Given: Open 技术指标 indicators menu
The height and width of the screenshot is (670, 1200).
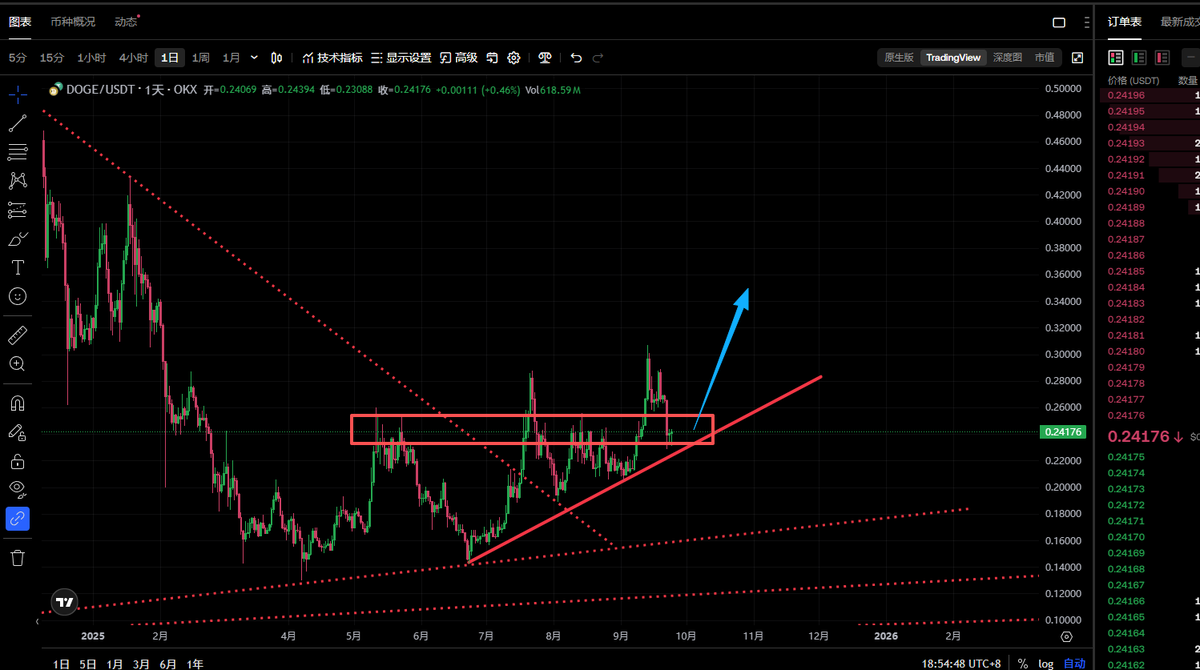Looking at the screenshot, I should [332, 58].
